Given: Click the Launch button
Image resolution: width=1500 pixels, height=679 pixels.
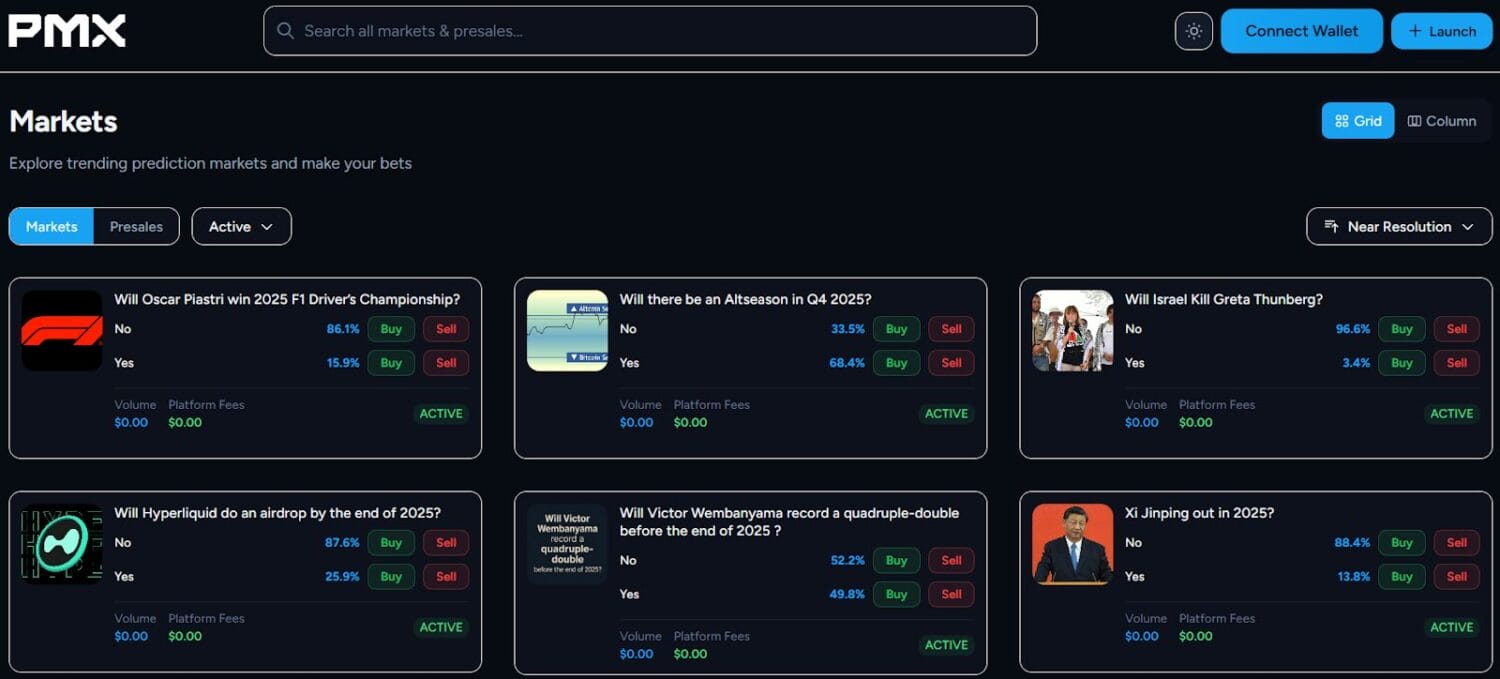Looking at the screenshot, I should 1441,31.
